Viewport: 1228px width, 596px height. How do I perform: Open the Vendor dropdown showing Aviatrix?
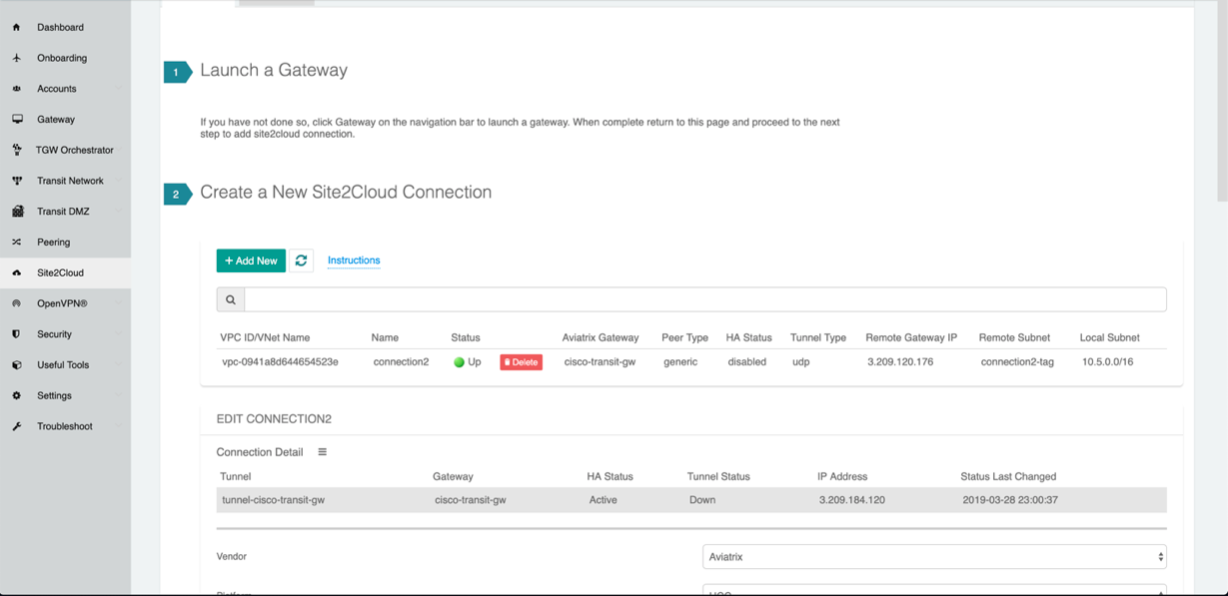[934, 557]
